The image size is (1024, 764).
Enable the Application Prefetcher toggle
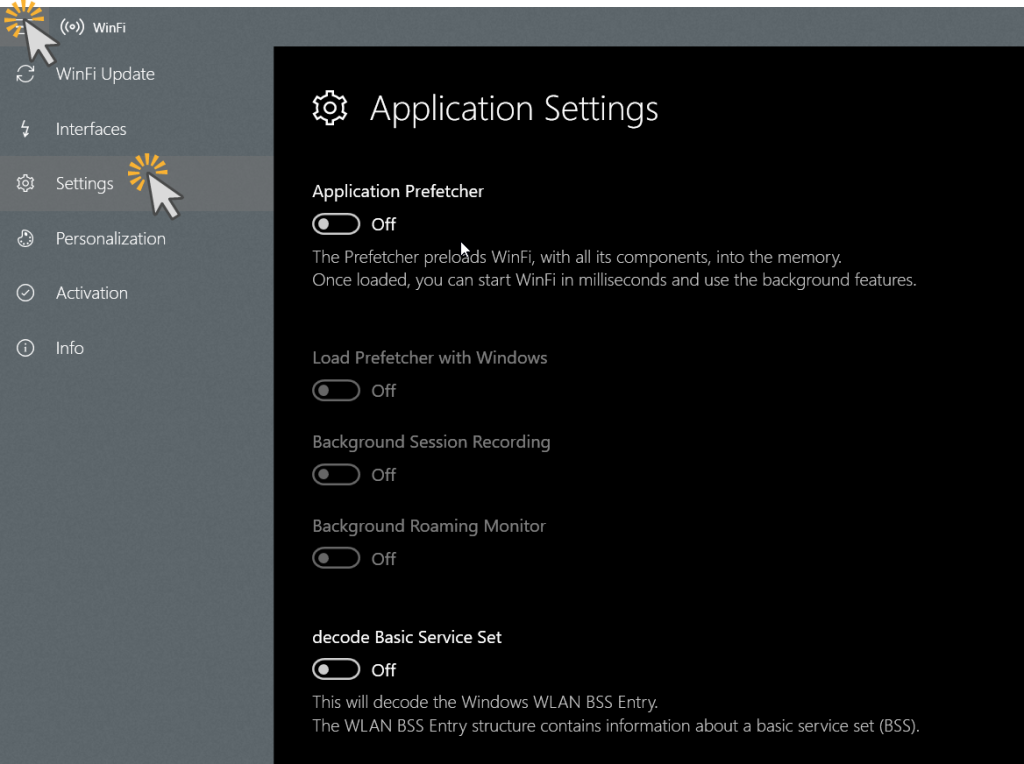(336, 224)
